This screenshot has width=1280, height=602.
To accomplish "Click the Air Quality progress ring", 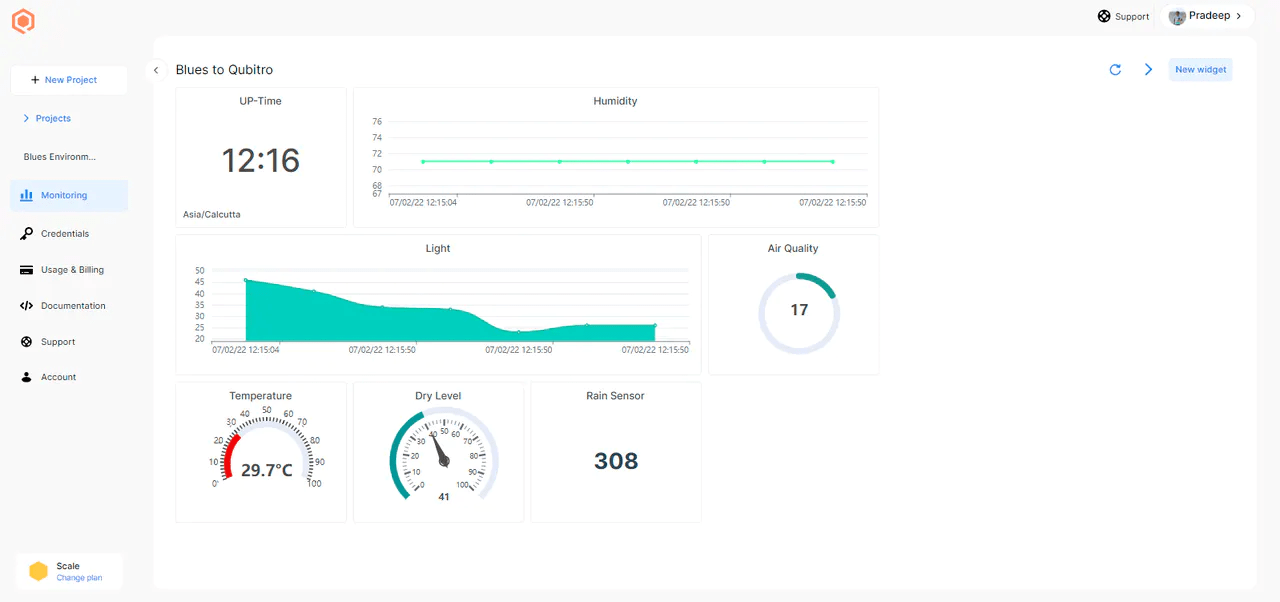I will 798,310.
